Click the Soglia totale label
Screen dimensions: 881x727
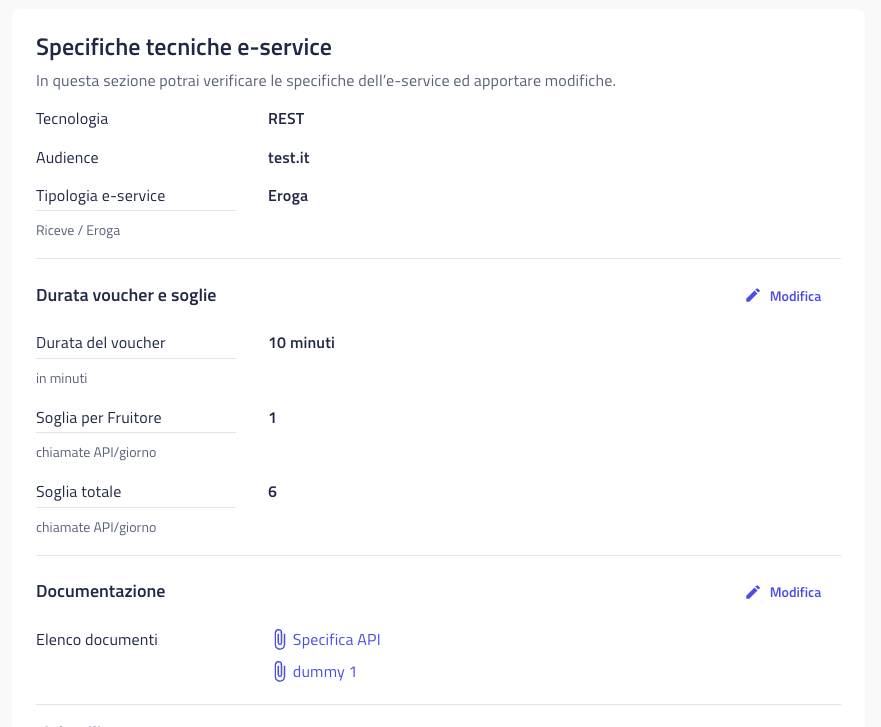click(x=79, y=492)
